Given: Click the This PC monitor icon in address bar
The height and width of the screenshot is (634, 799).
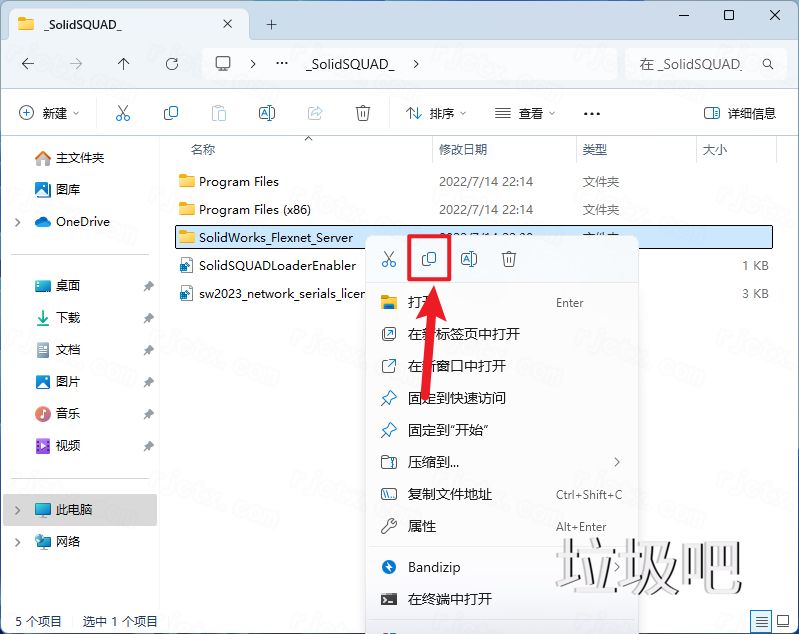Looking at the screenshot, I should click(223, 64).
